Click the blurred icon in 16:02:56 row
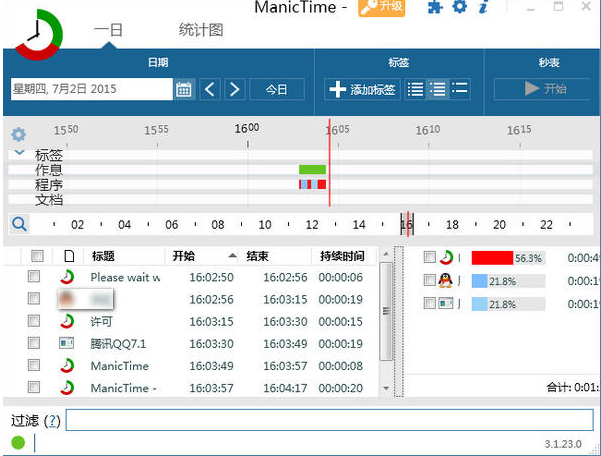Image resolution: width=601 pixels, height=456 pixels. click(66, 299)
